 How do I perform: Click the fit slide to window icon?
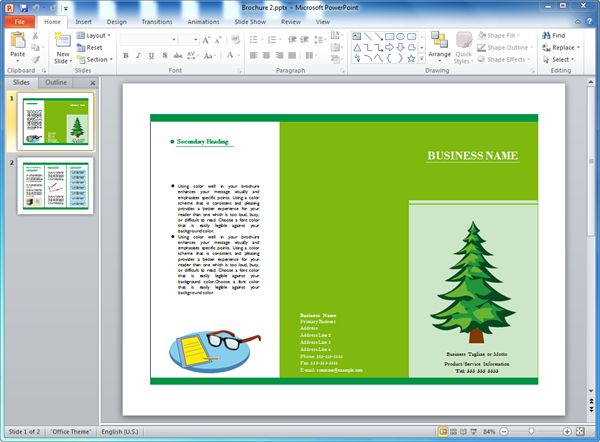click(x=580, y=431)
